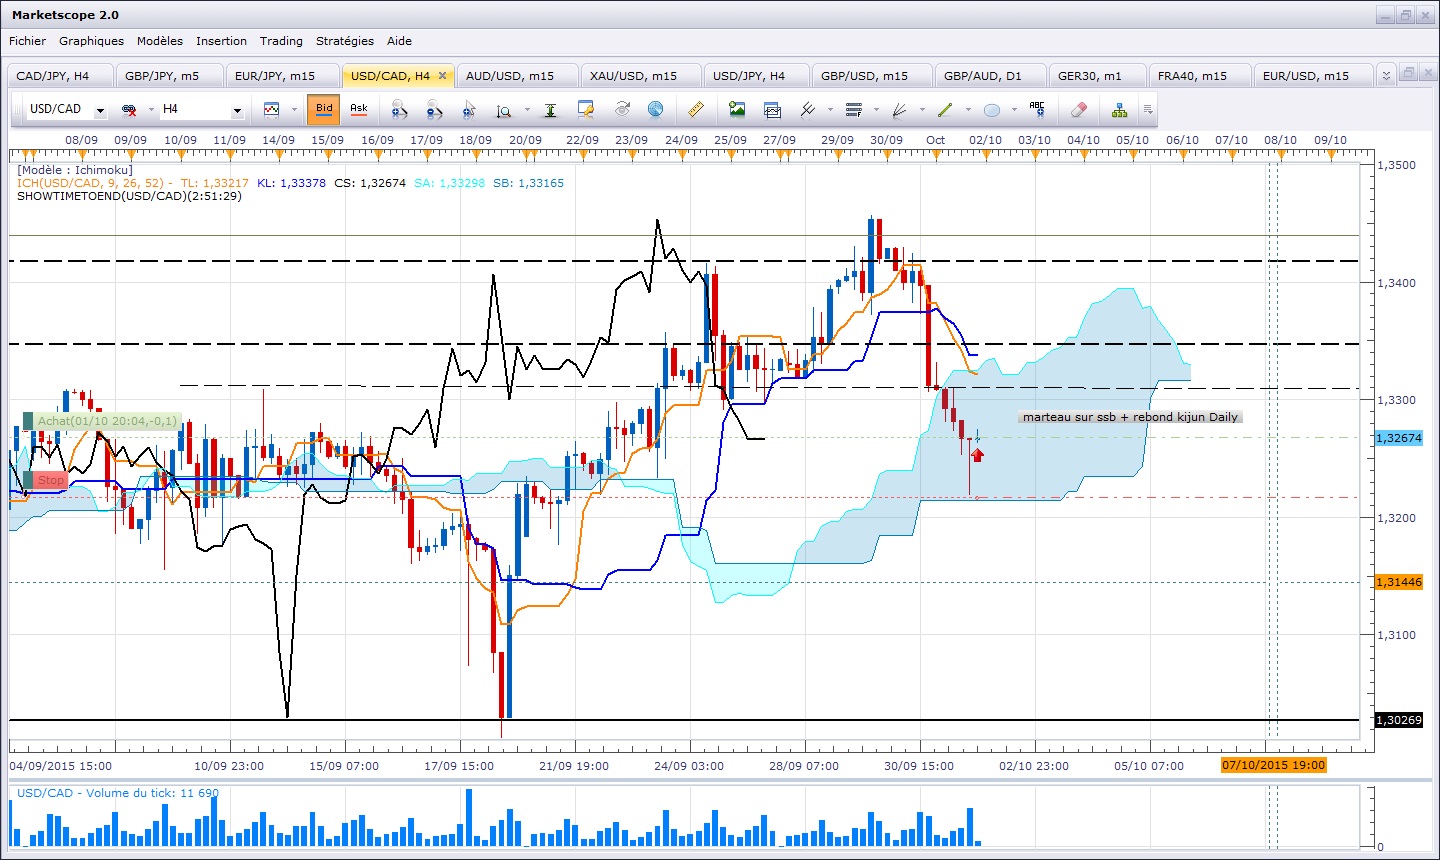
Task: Select the Gann fan lines tool
Action: pyautogui.click(x=899, y=109)
